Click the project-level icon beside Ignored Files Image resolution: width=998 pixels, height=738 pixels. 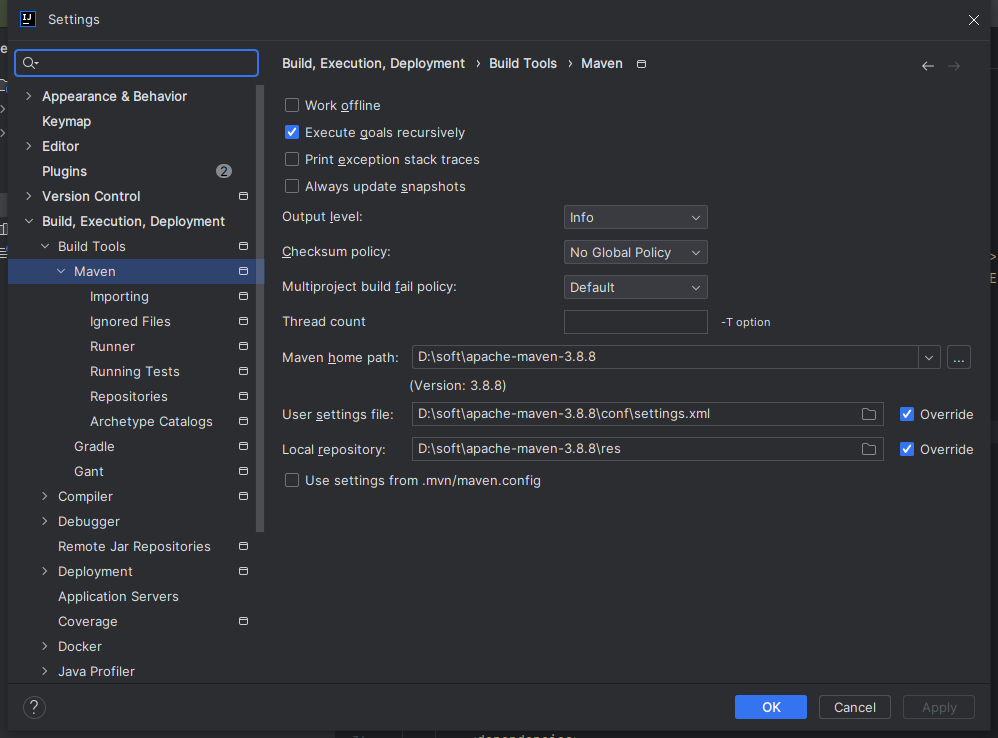coord(243,321)
